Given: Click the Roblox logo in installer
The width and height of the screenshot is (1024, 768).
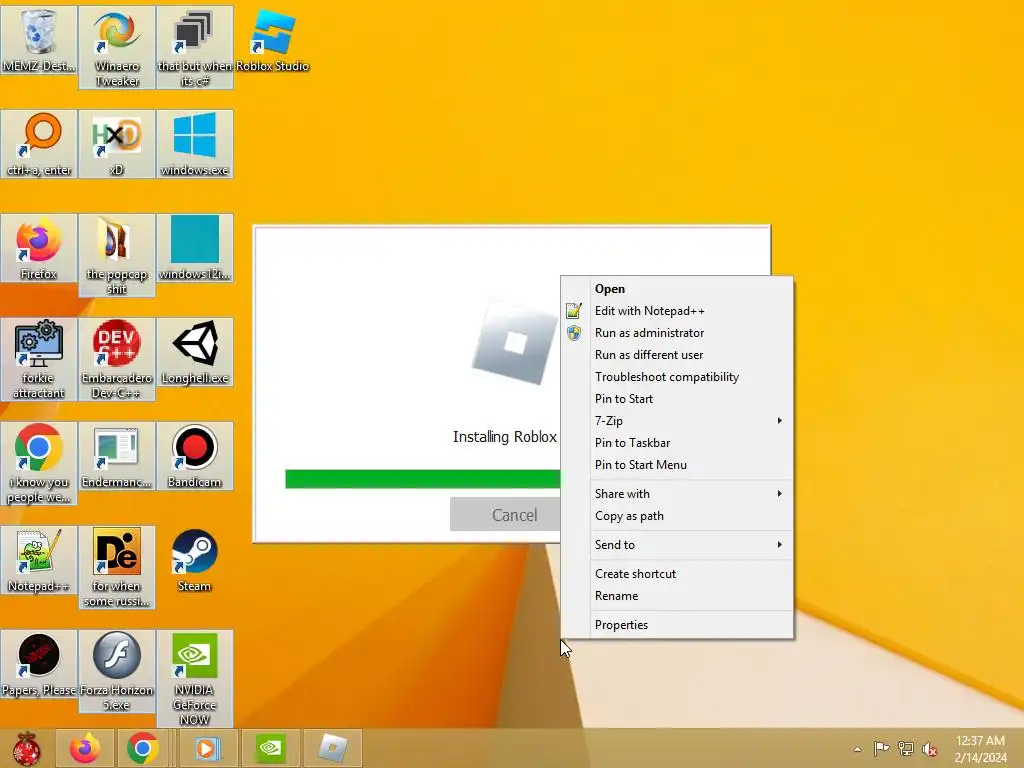Looking at the screenshot, I should pos(515,343).
